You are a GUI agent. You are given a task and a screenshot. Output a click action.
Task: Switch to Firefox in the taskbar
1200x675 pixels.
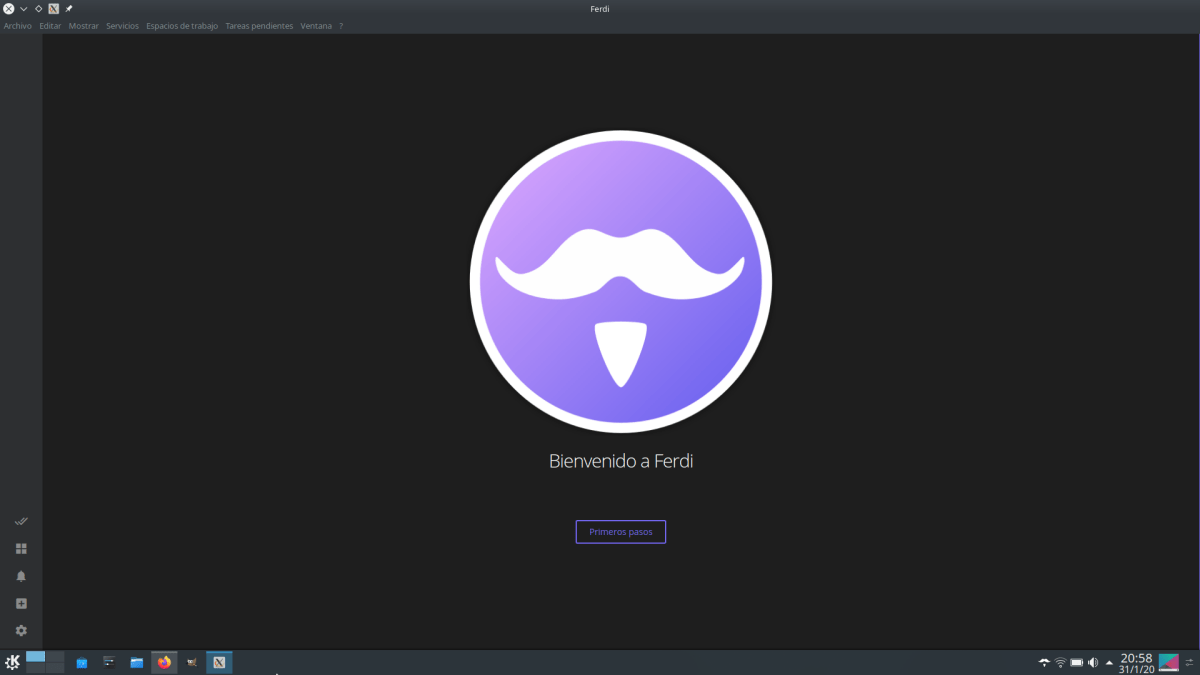[x=164, y=662]
